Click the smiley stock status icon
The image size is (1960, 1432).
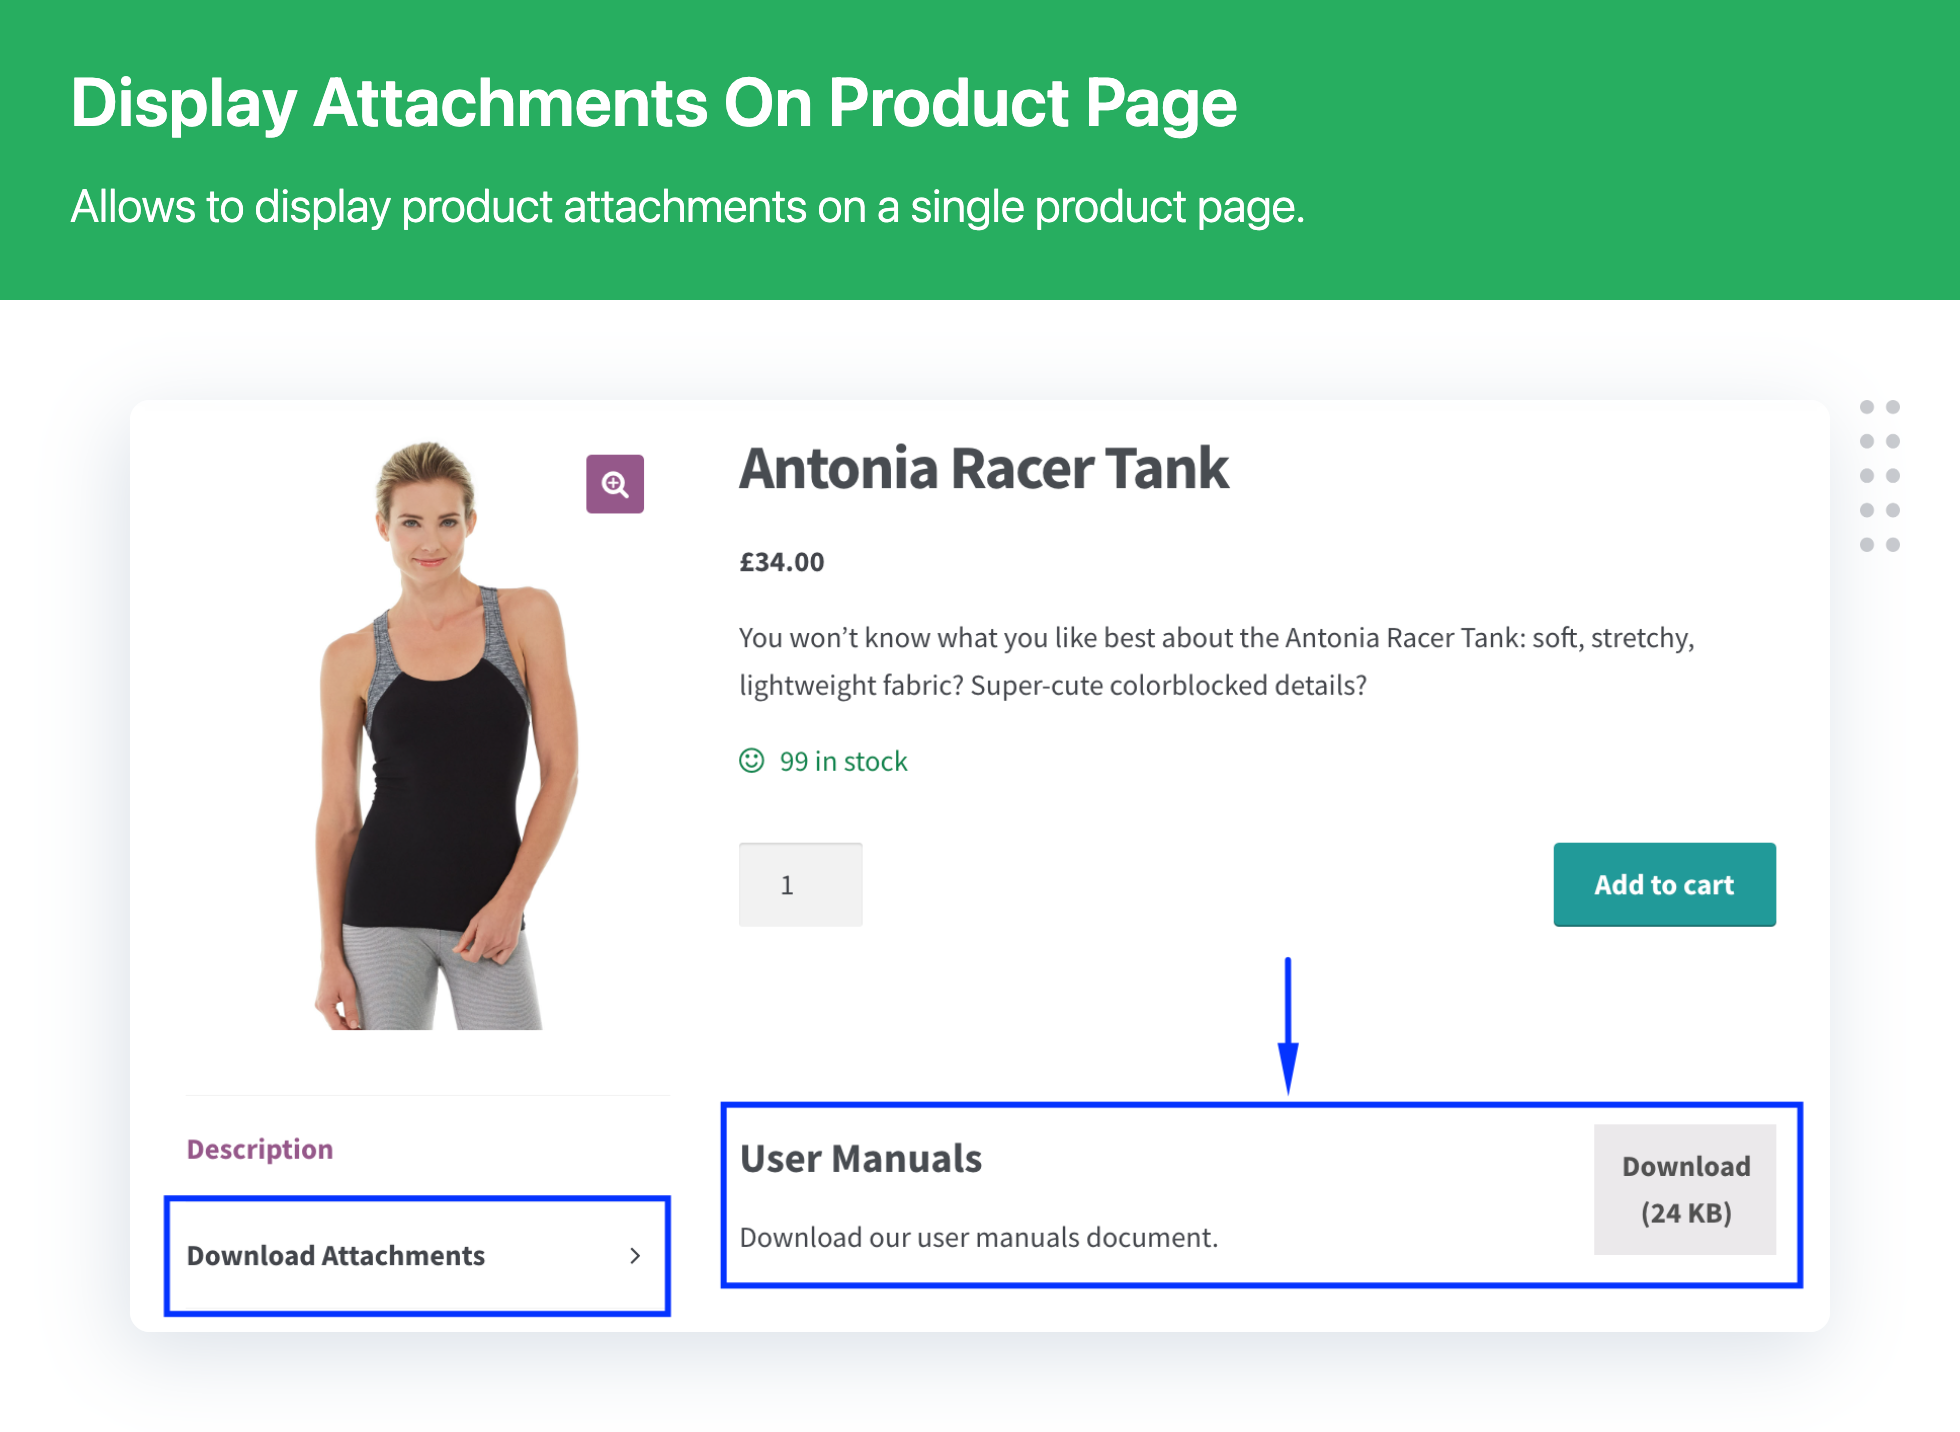(x=752, y=761)
